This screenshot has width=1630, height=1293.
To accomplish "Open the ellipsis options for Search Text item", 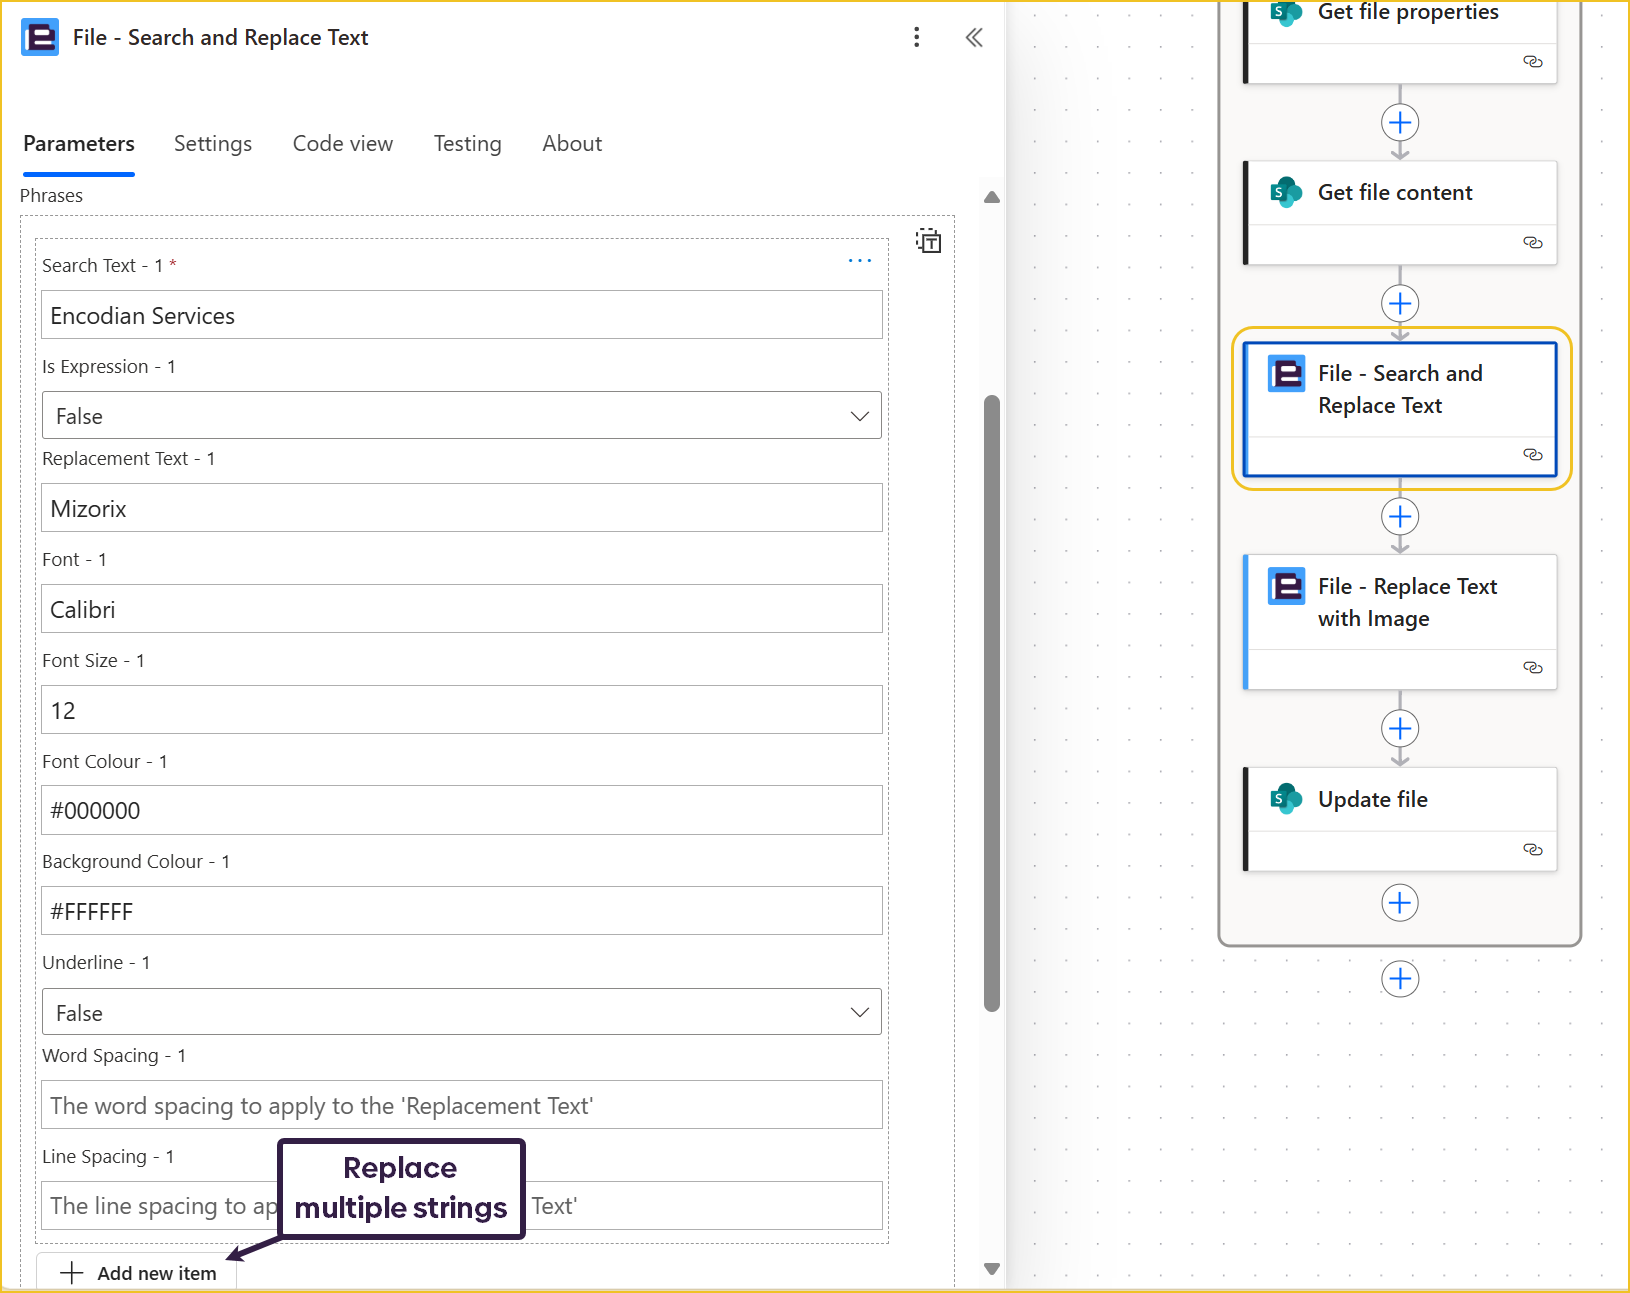I will point(859,261).
